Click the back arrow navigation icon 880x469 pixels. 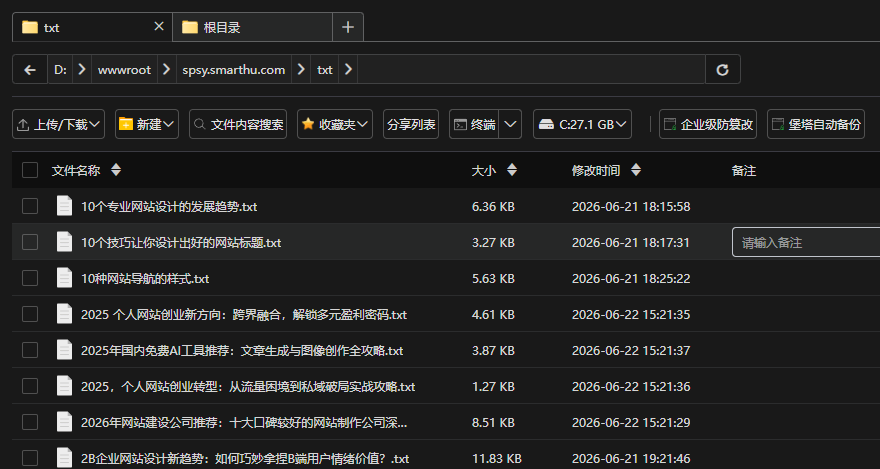(x=30, y=70)
